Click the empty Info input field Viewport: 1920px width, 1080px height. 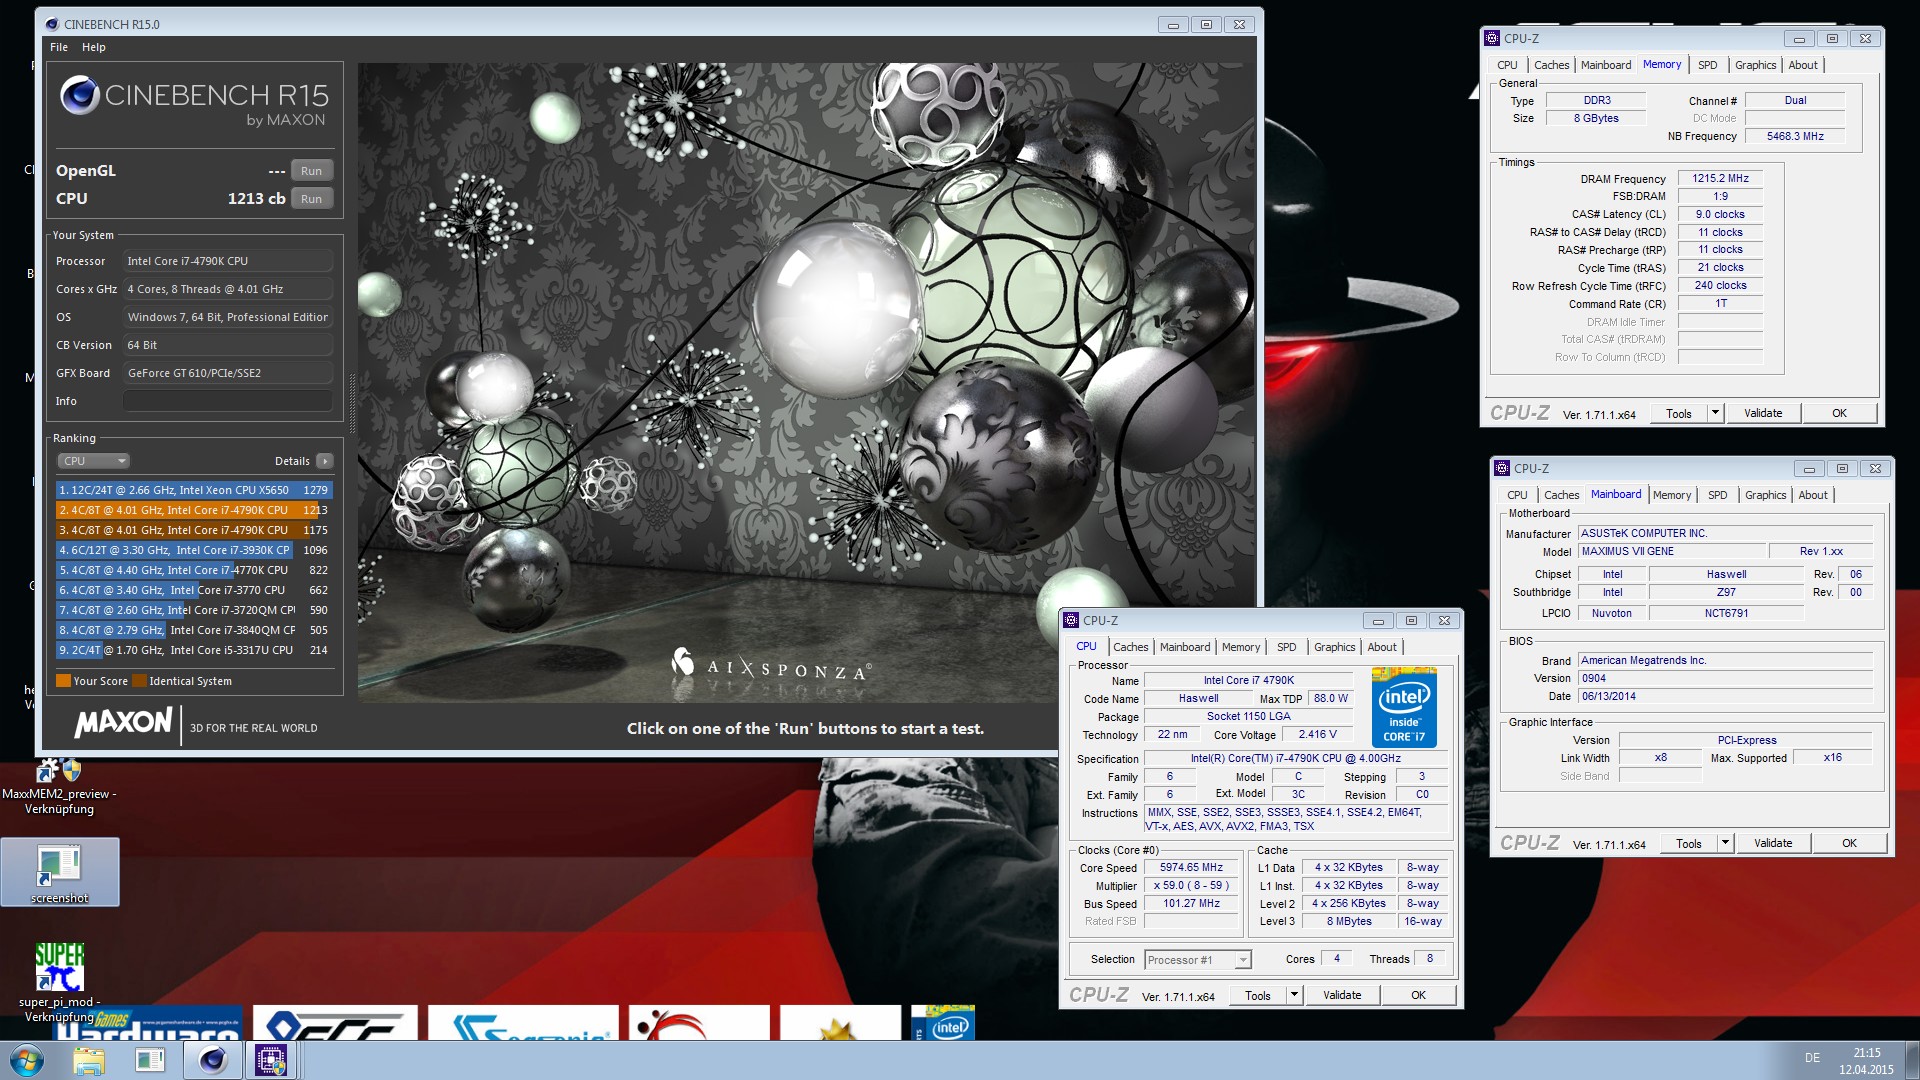228,401
